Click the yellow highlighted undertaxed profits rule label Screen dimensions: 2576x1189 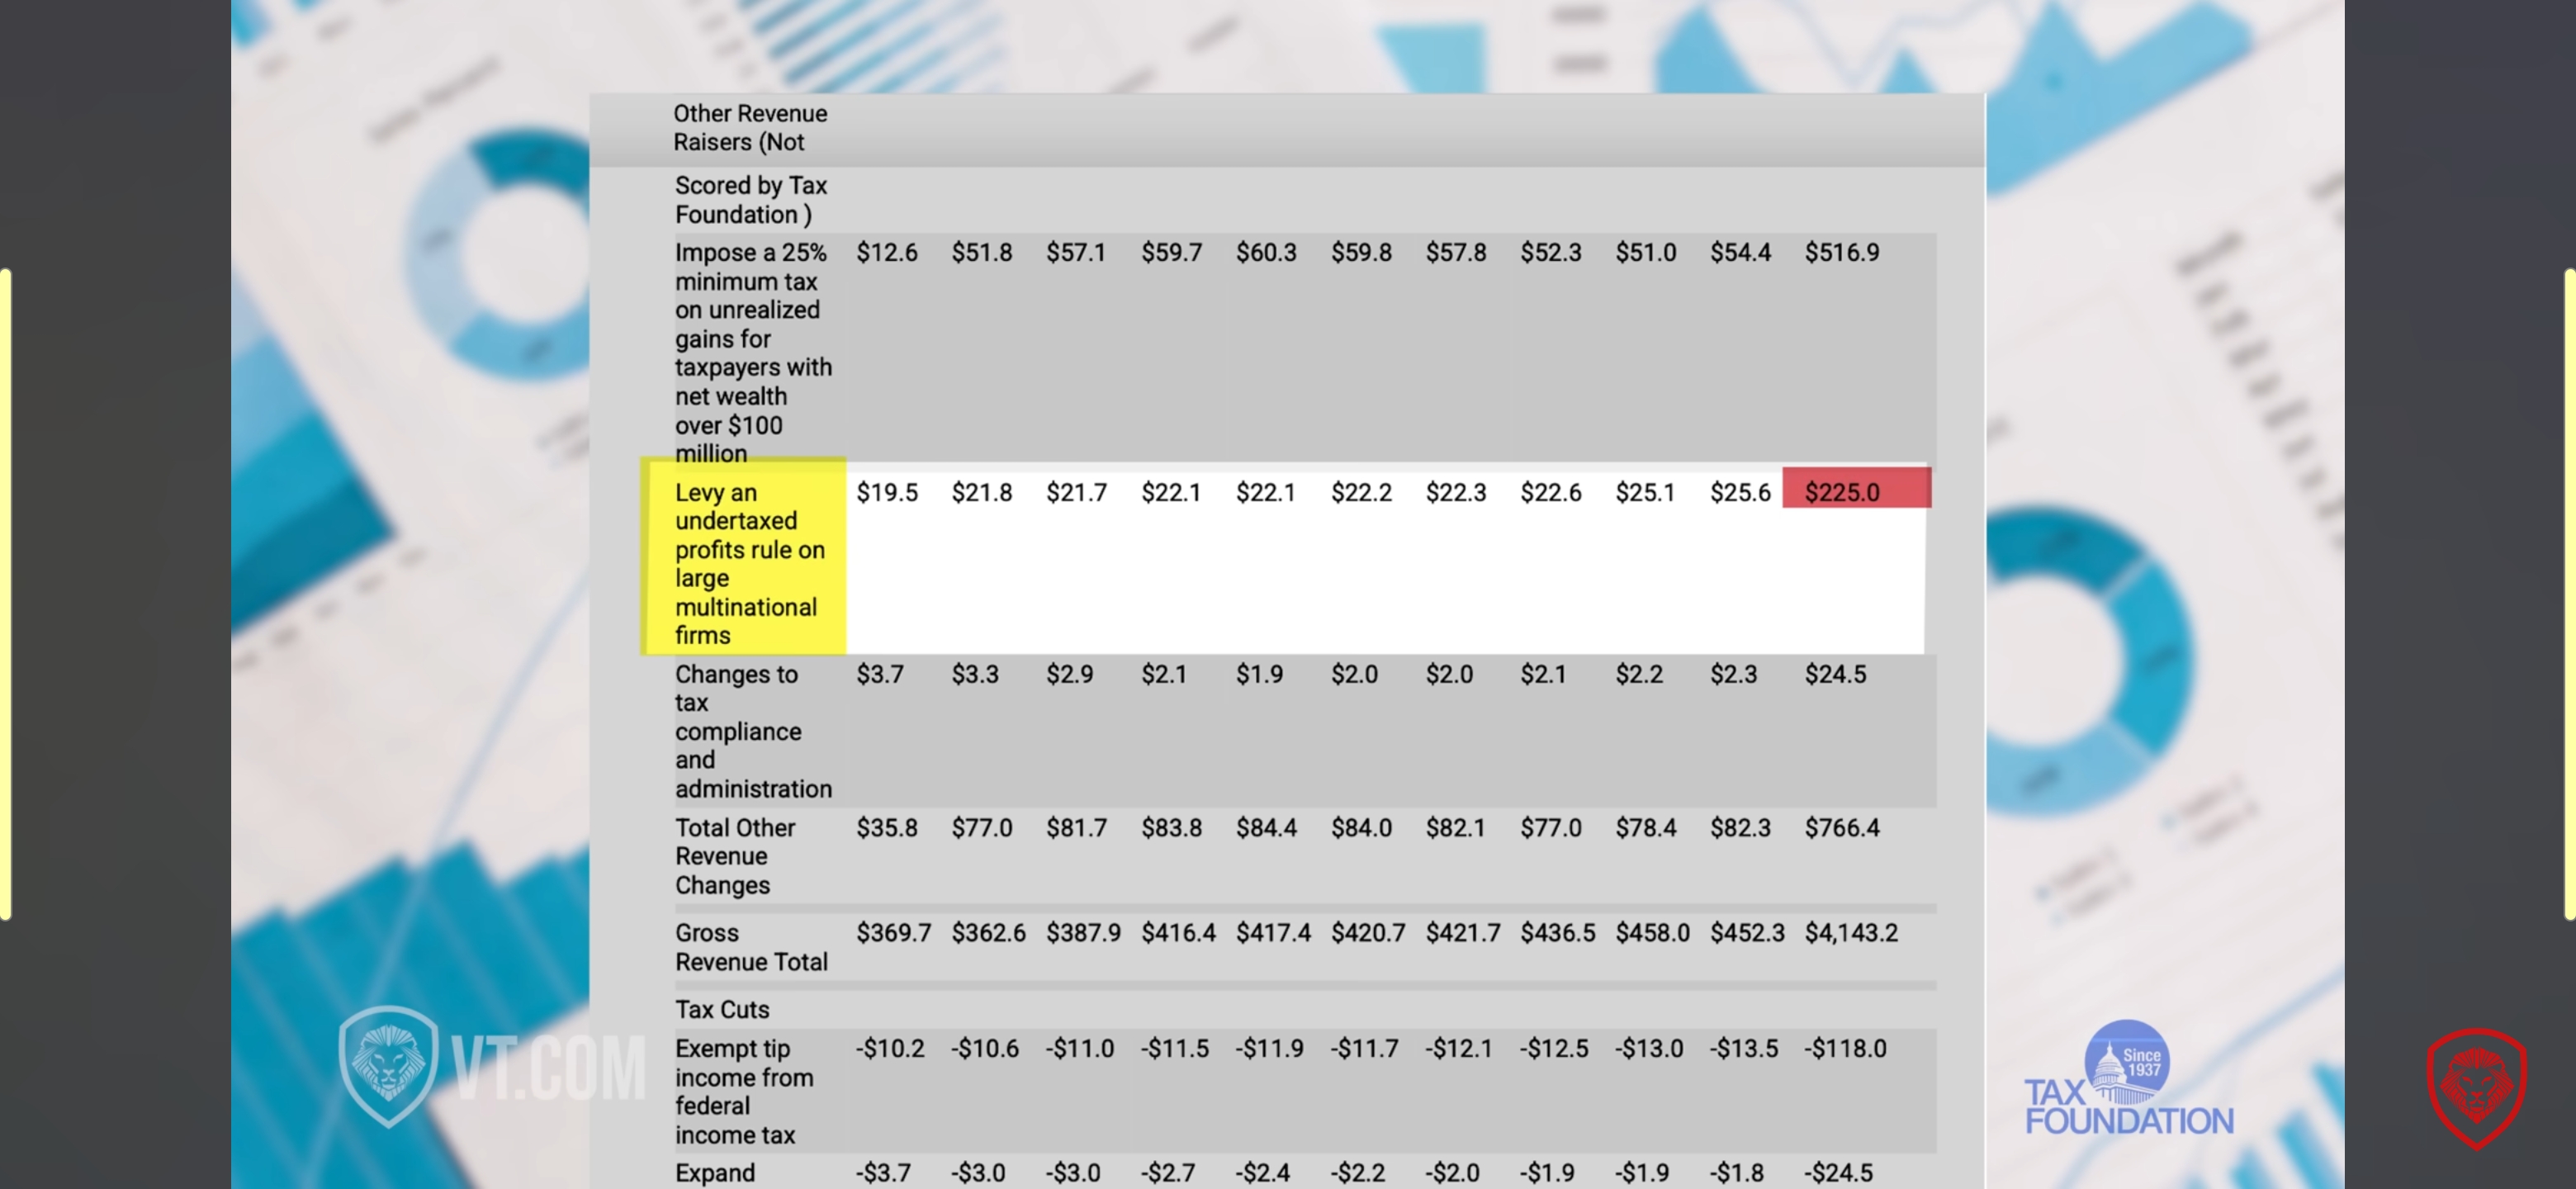point(745,562)
